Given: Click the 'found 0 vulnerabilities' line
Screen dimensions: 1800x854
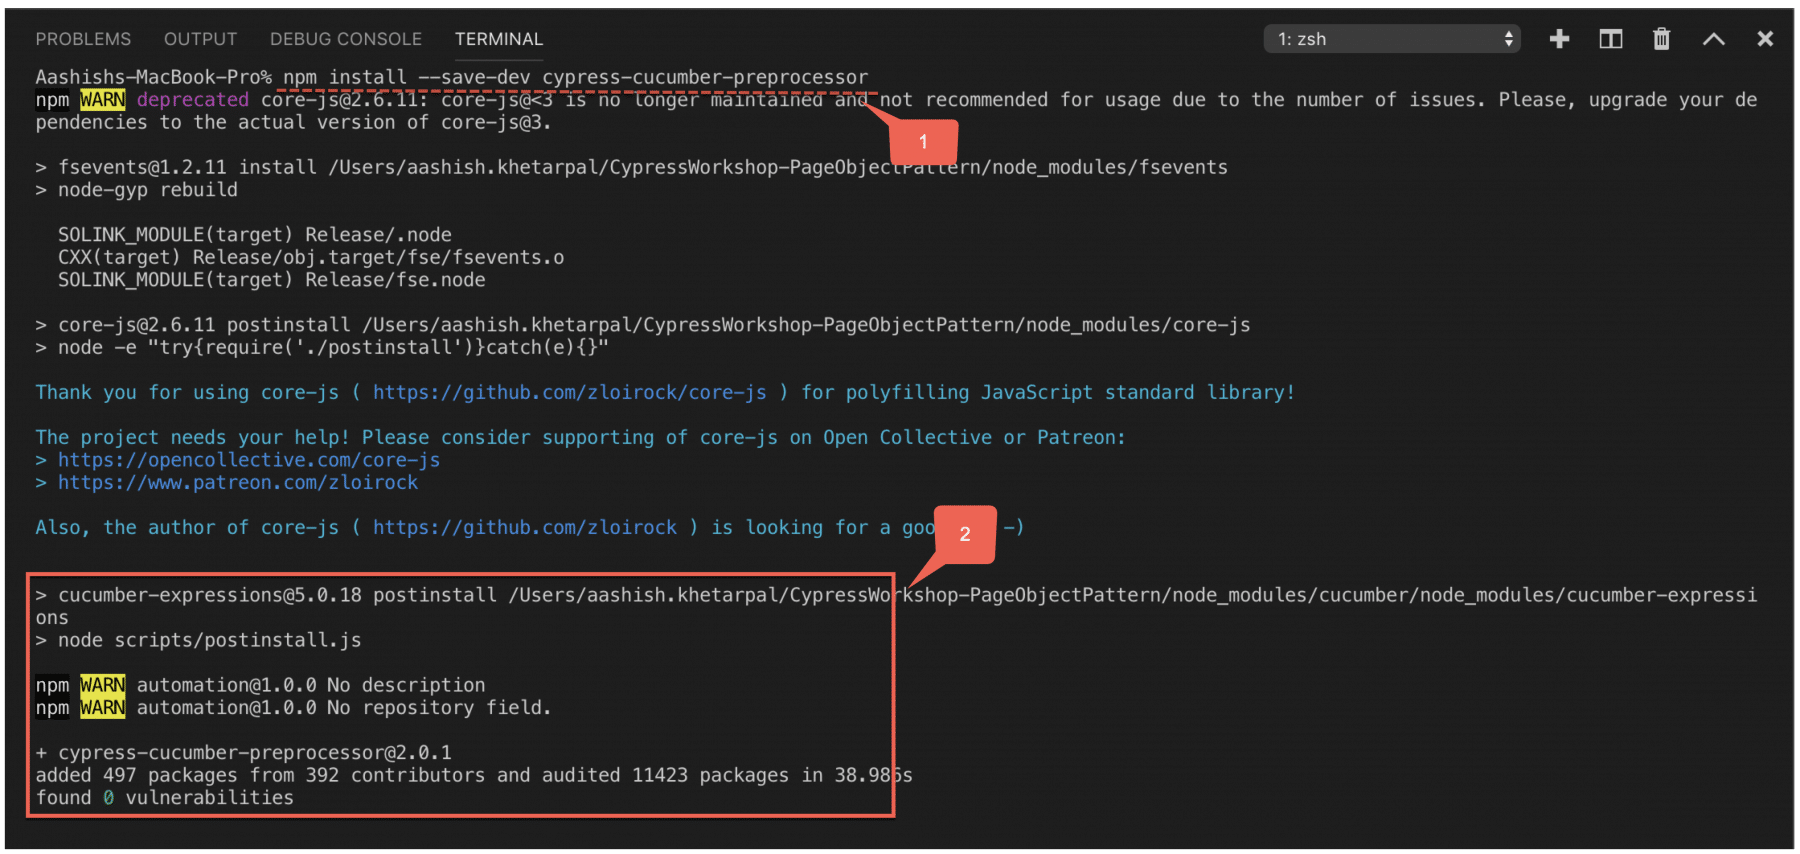Looking at the screenshot, I should pyautogui.click(x=165, y=798).
